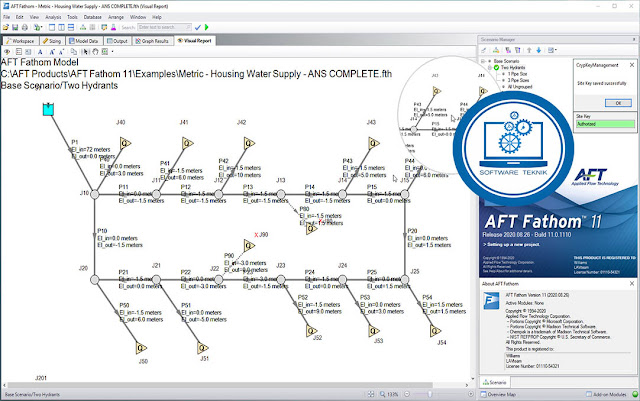The image size is (640, 401).
Task: Open the Database menu
Action: [x=93, y=17]
